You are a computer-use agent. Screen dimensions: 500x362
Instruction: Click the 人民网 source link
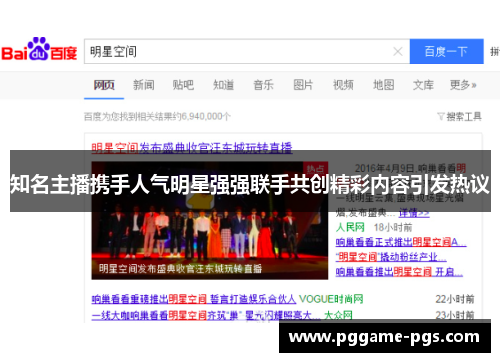(x=350, y=227)
